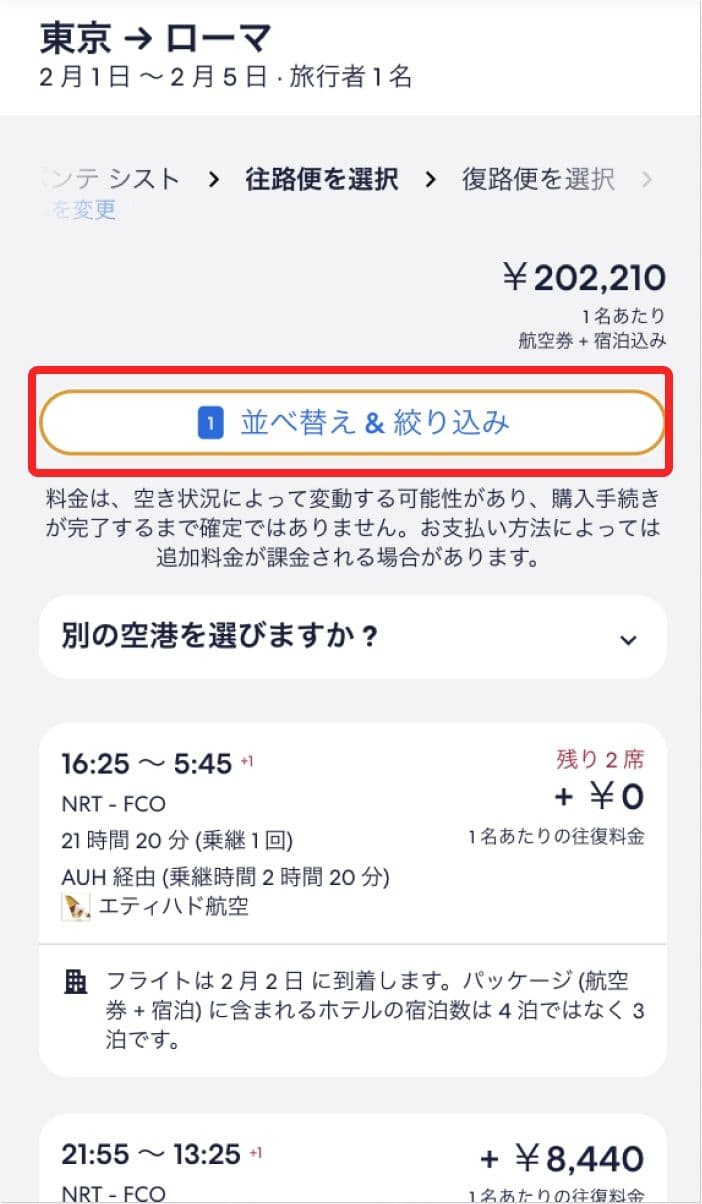
Task: Click the down chevron on the airport selector
Action: pyautogui.click(x=628, y=638)
